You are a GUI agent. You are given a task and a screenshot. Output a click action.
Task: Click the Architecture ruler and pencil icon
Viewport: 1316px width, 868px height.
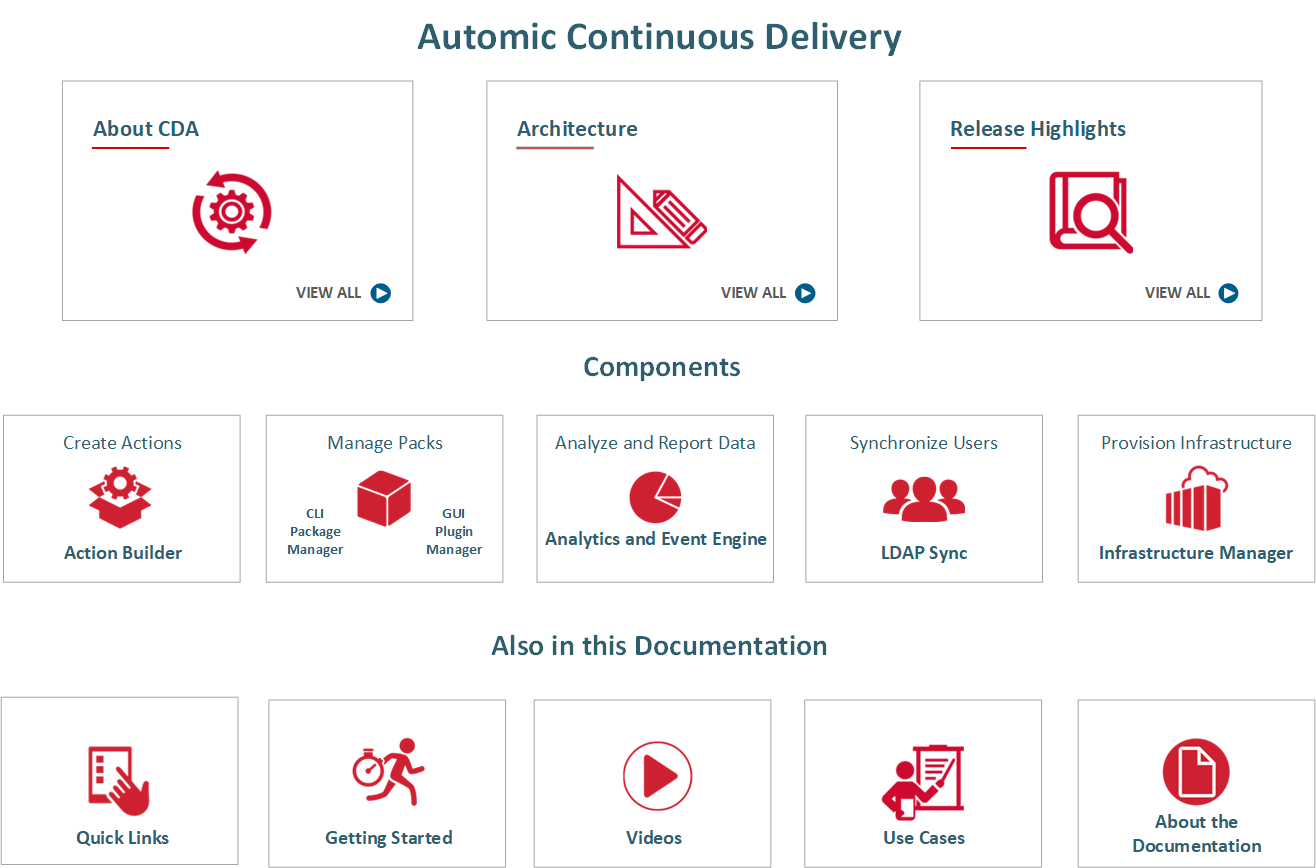point(660,212)
